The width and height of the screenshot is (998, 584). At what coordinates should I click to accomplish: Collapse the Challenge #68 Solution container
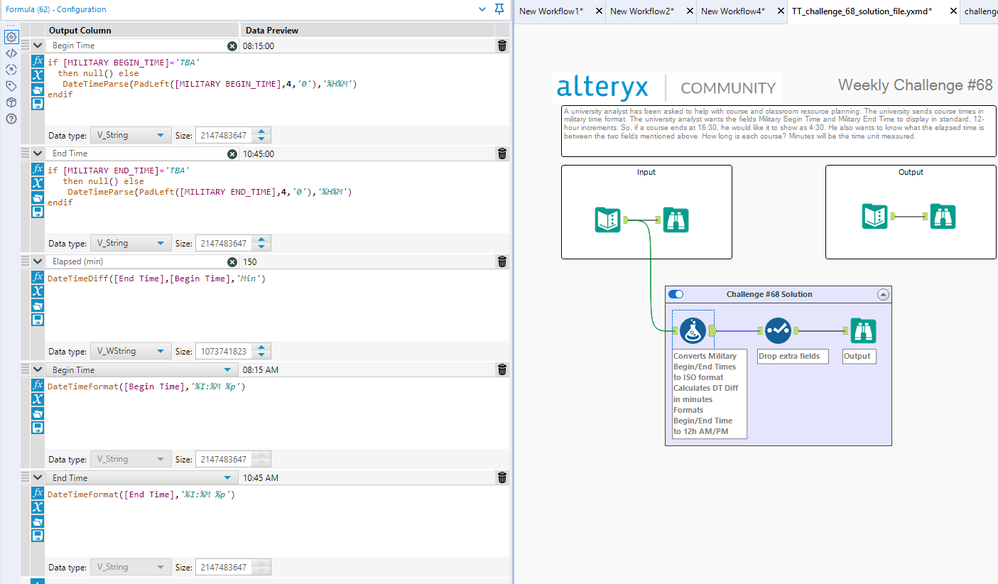(x=883, y=294)
